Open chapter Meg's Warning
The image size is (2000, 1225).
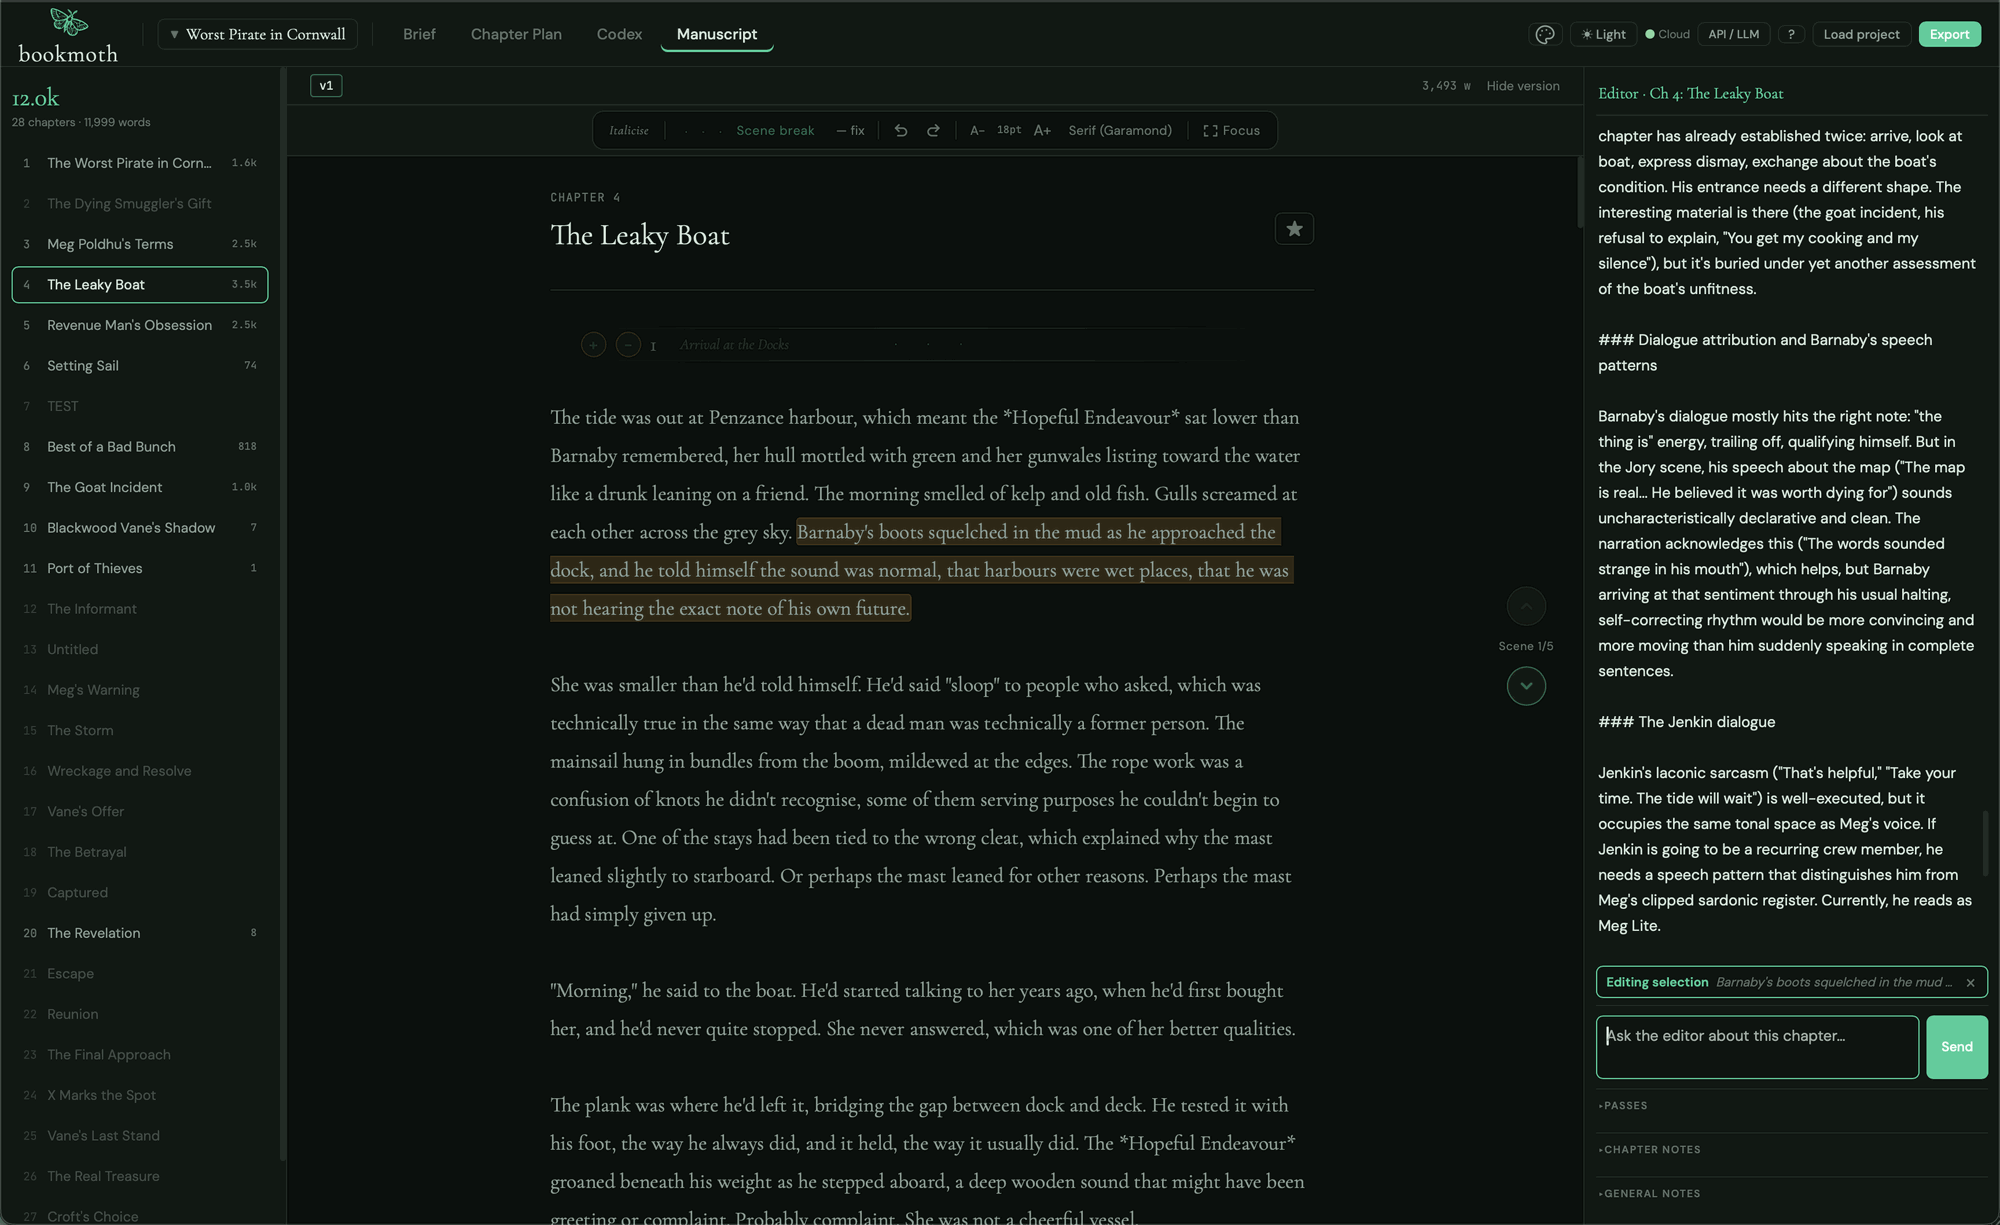point(140,690)
